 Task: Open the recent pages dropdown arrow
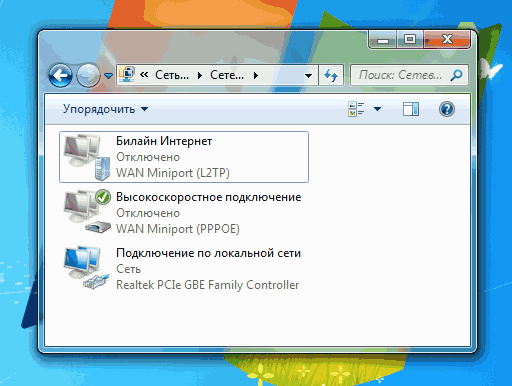click(x=108, y=76)
